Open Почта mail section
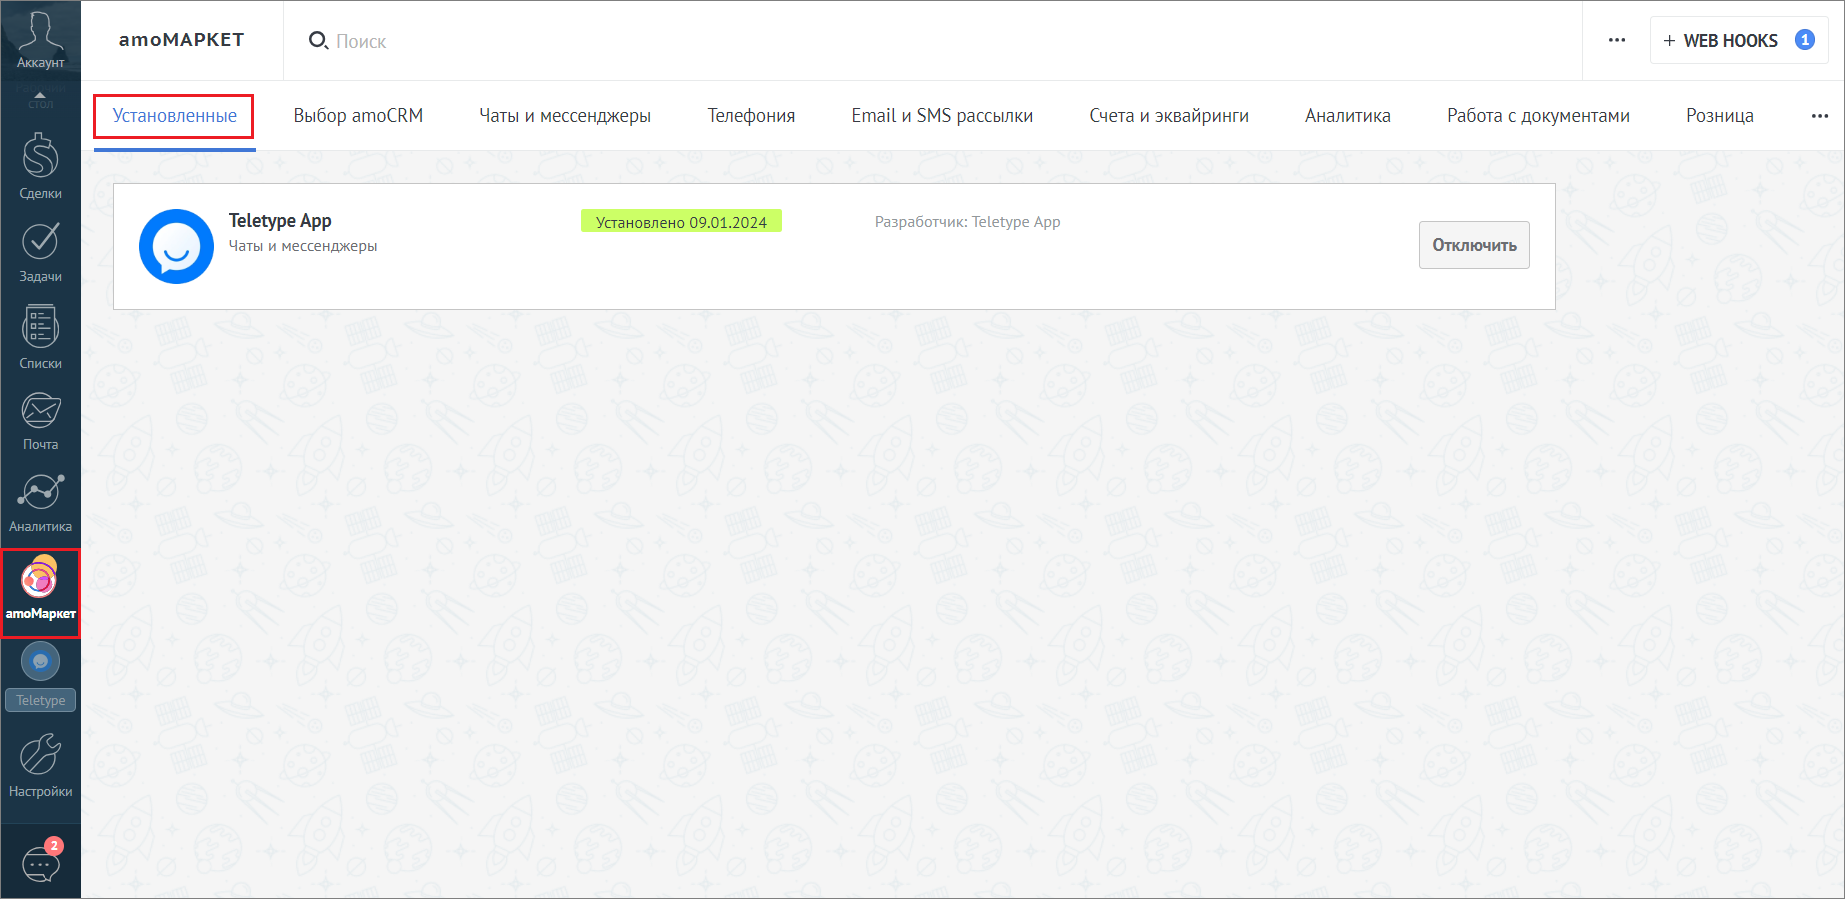 click(40, 421)
